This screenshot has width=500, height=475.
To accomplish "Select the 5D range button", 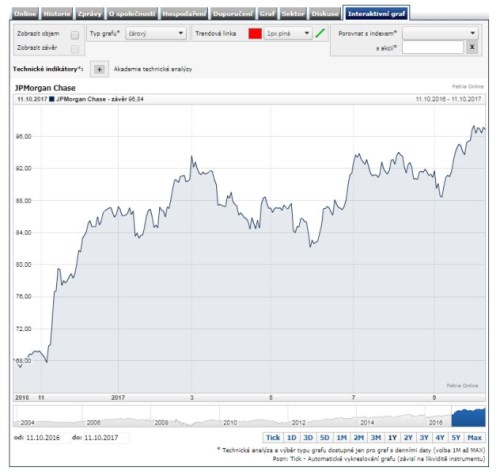I will [325, 438].
